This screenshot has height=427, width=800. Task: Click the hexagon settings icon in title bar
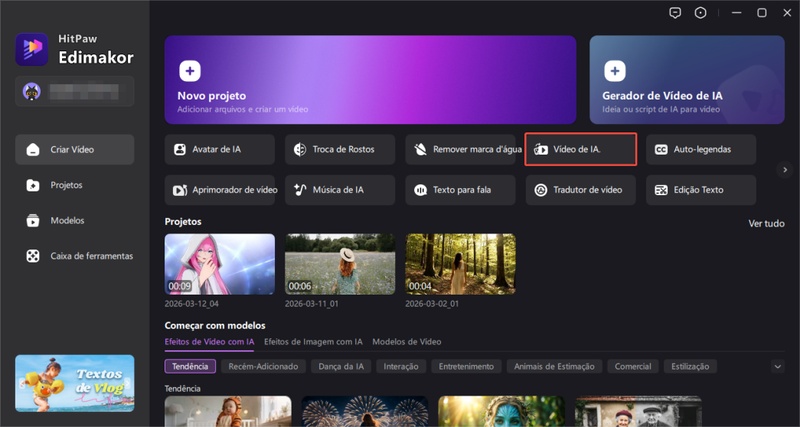tap(701, 13)
